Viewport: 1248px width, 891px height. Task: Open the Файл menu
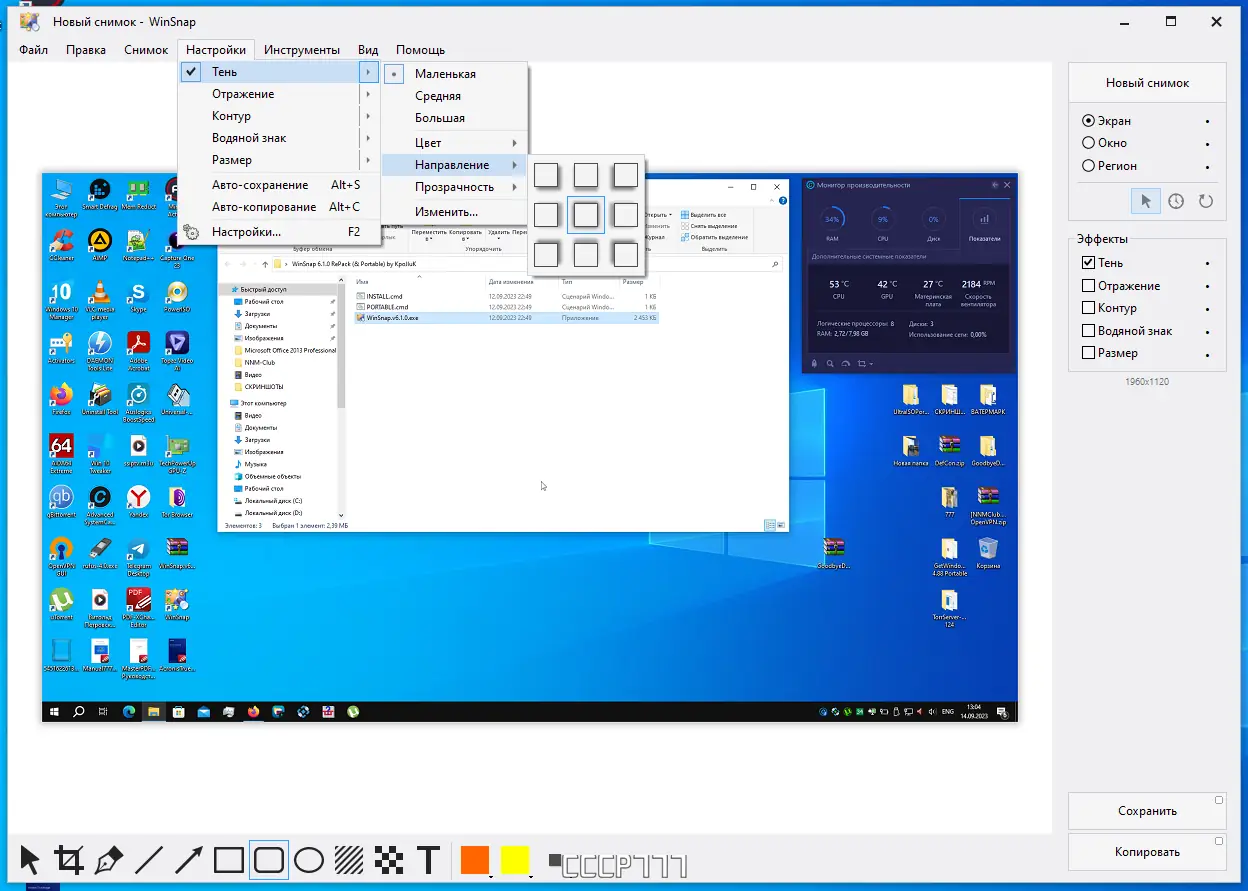33,50
